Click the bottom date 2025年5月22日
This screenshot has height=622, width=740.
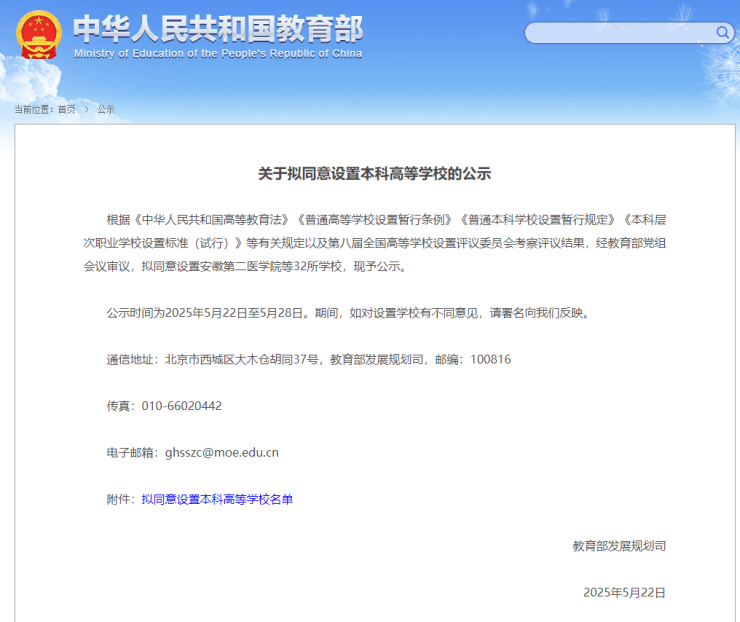click(624, 593)
